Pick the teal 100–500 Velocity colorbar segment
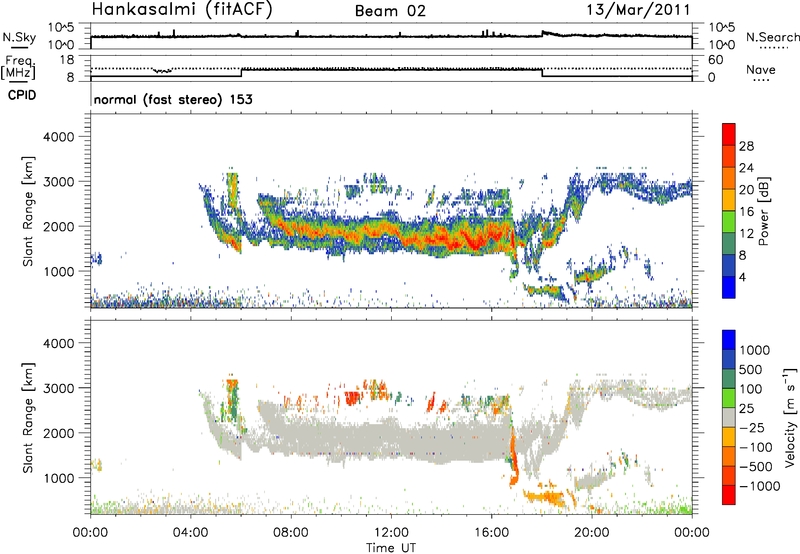This screenshot has height=554, width=800. click(729, 379)
